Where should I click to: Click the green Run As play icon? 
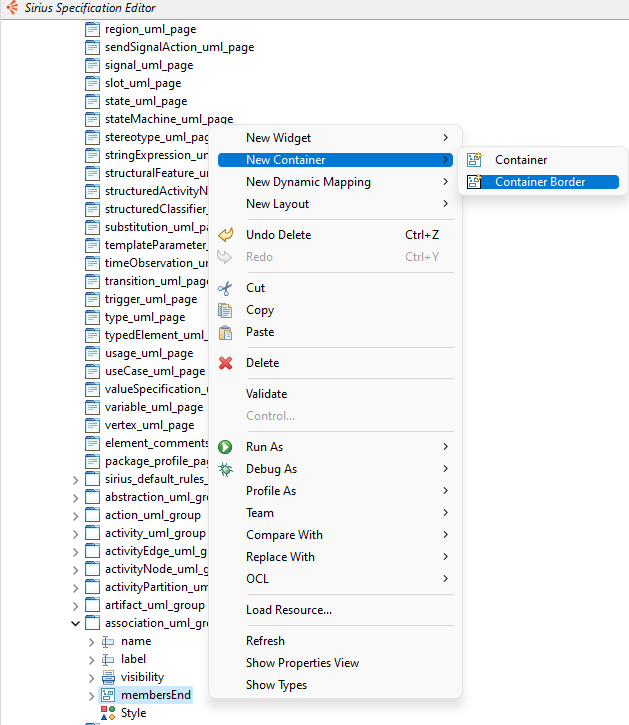click(225, 447)
